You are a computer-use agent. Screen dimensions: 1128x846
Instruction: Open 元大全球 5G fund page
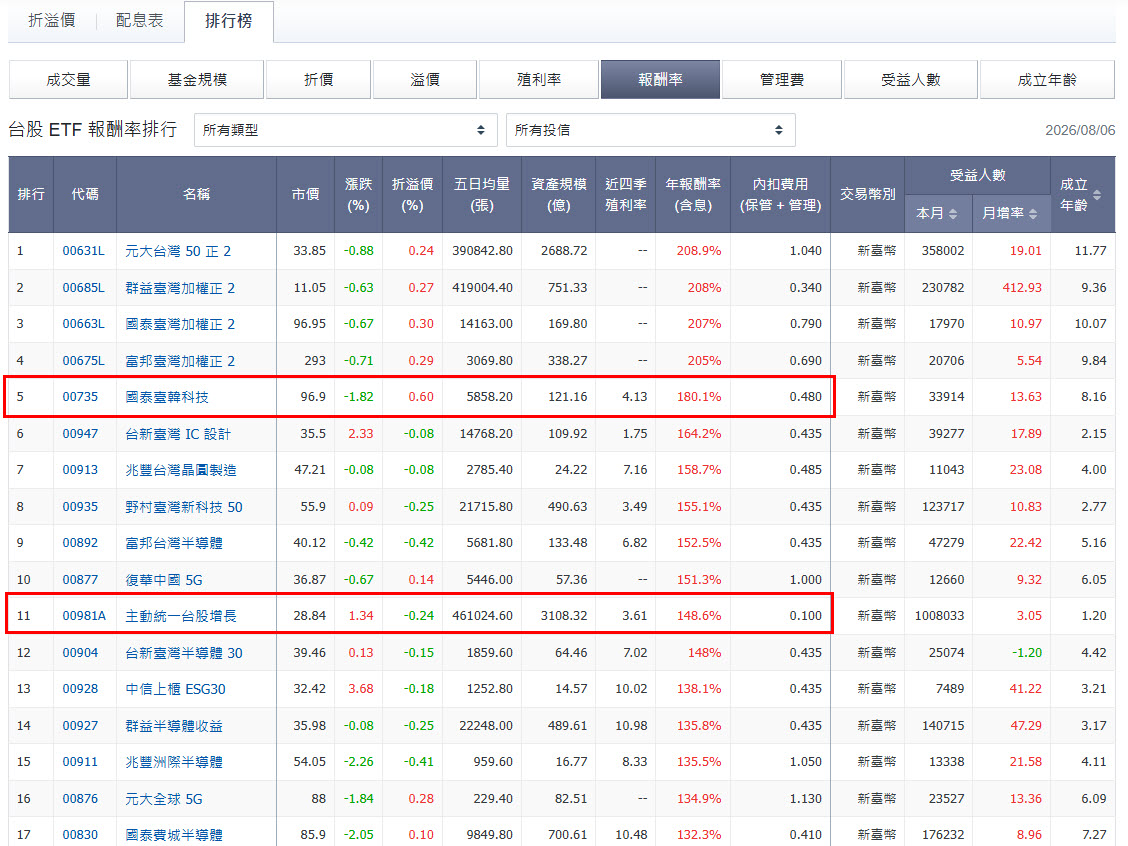tap(163, 799)
